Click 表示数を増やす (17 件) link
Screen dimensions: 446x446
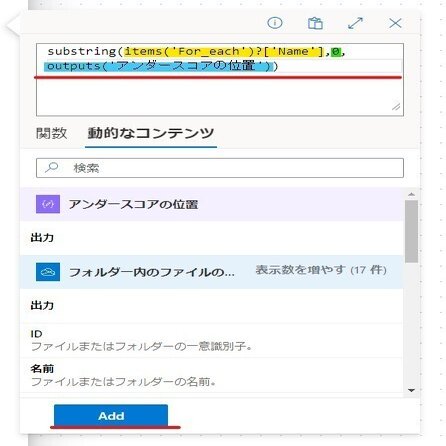[321, 270]
